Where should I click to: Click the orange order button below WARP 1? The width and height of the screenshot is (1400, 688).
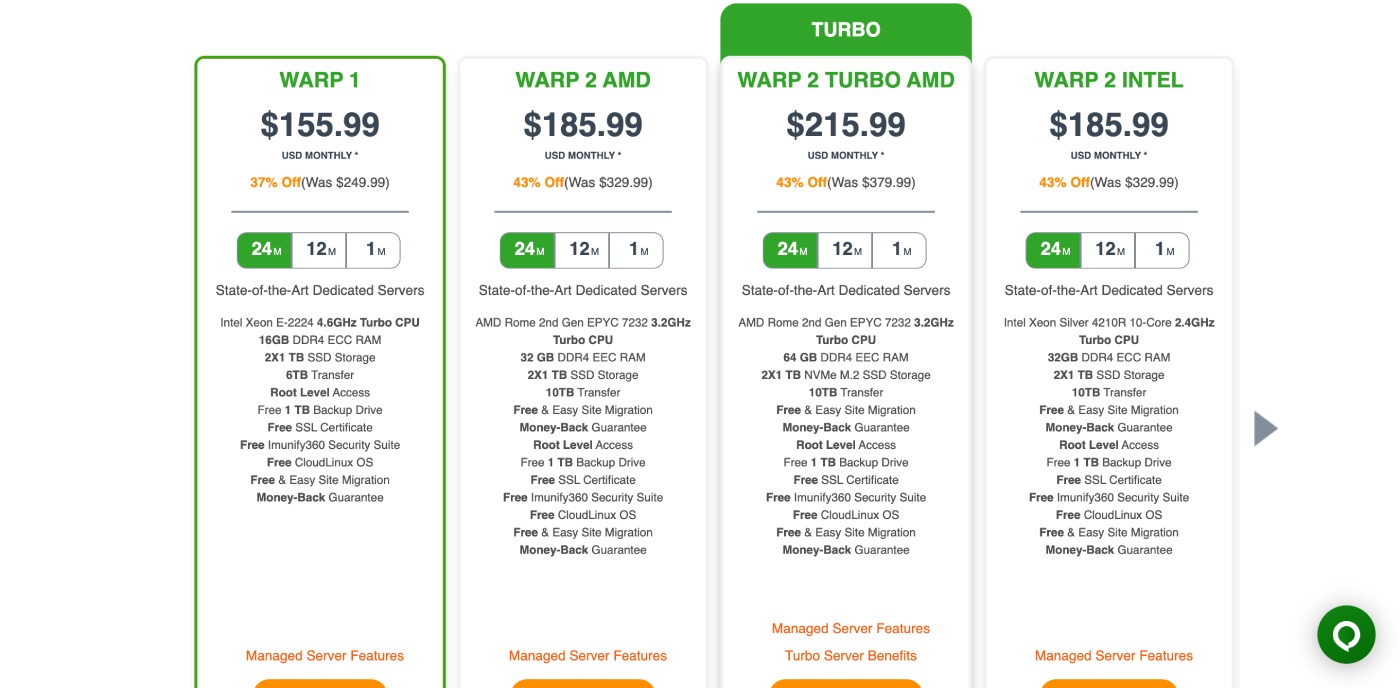click(x=319, y=684)
